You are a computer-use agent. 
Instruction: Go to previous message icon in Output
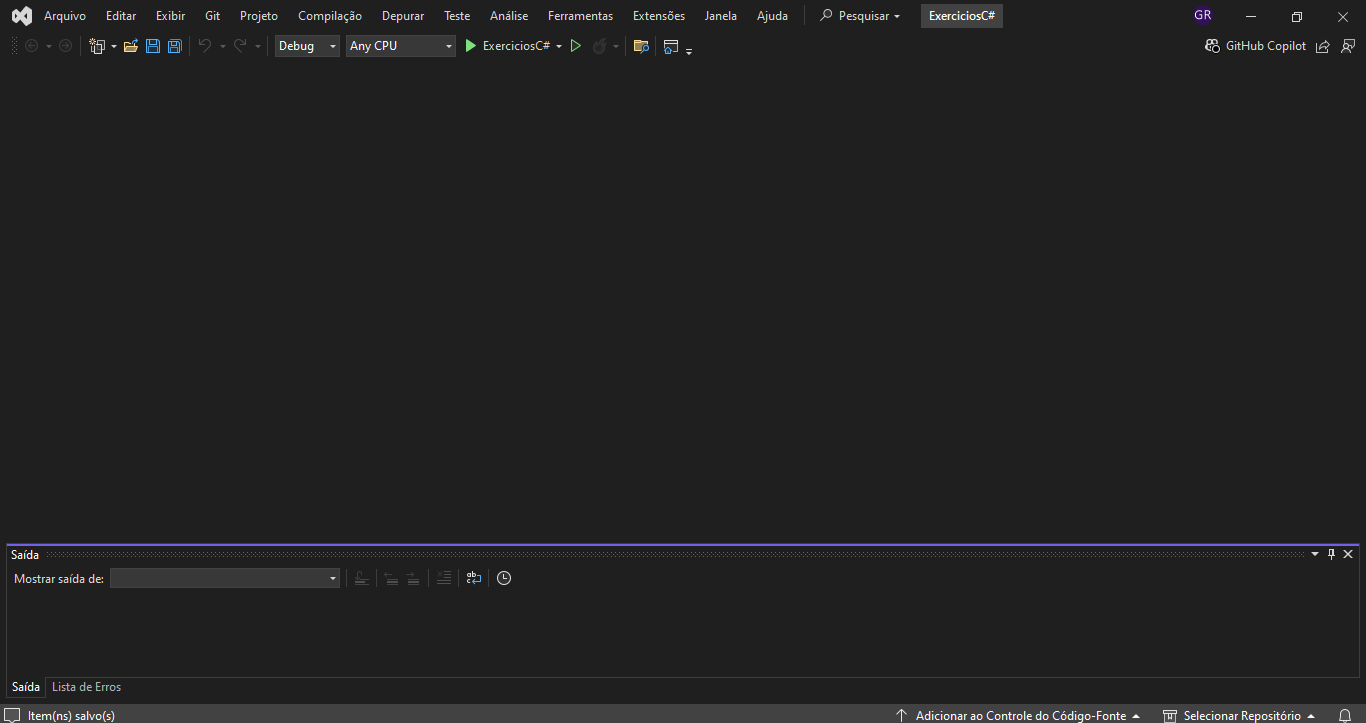pyautogui.click(x=391, y=578)
